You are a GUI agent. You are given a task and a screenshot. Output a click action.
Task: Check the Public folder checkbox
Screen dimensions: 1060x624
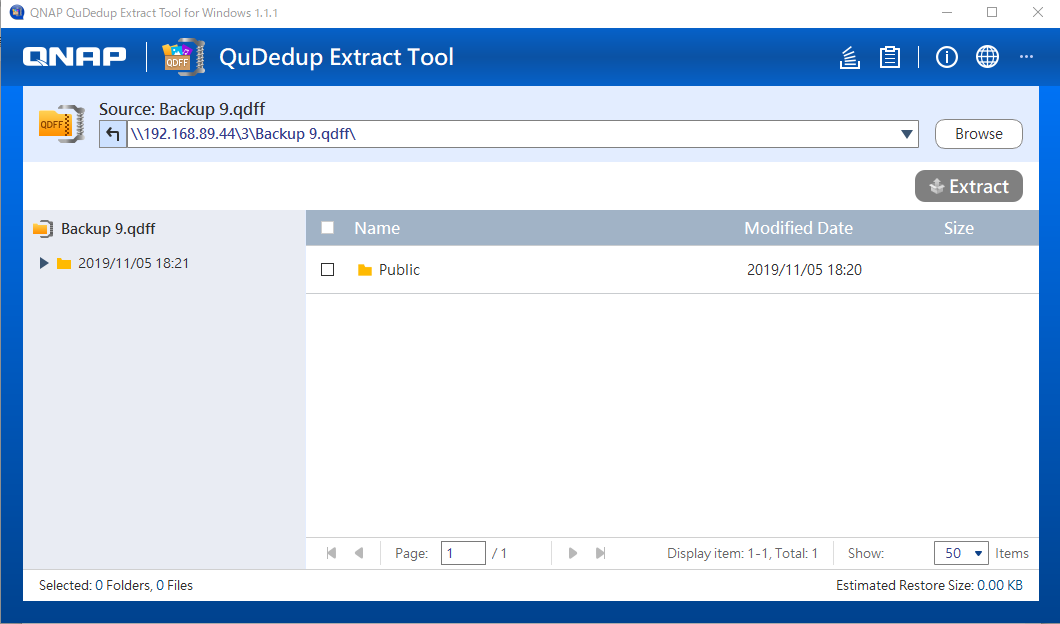click(x=327, y=270)
